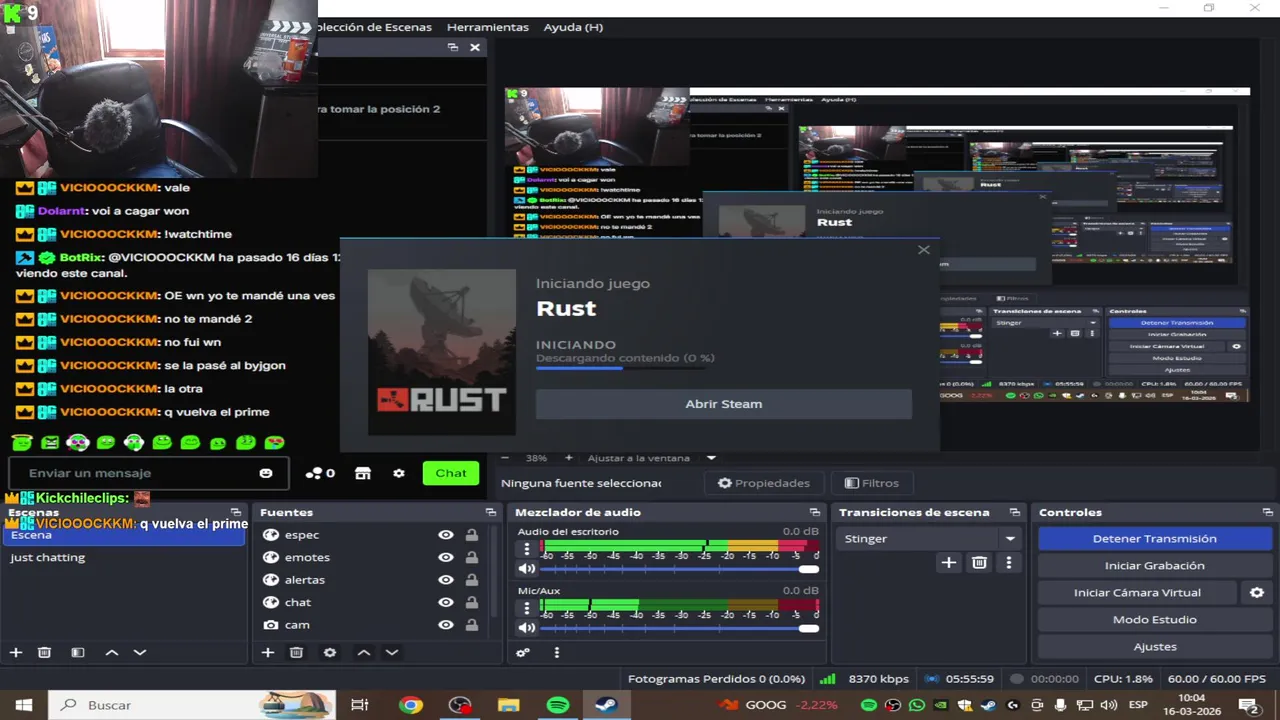Screen dimensions: 1280x720
Task: Select the just chatting scene
Action: [124, 557]
